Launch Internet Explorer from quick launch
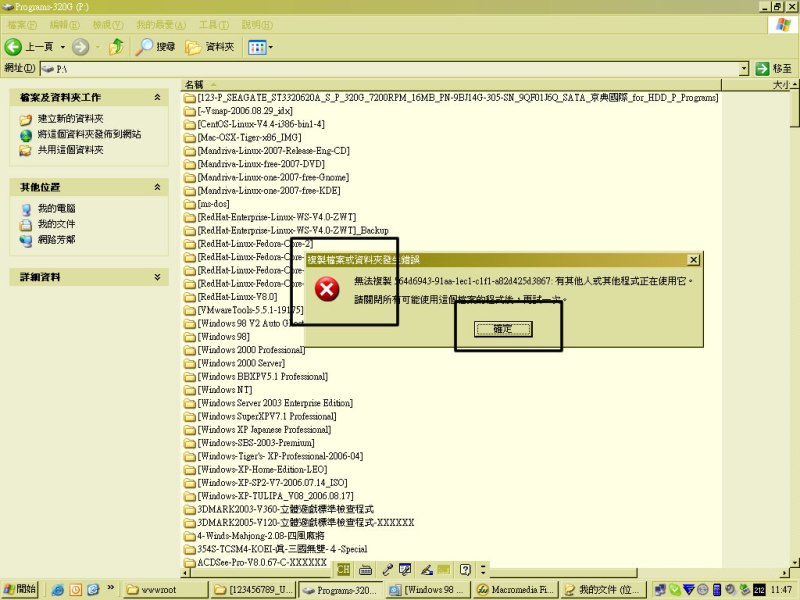 (x=57, y=590)
